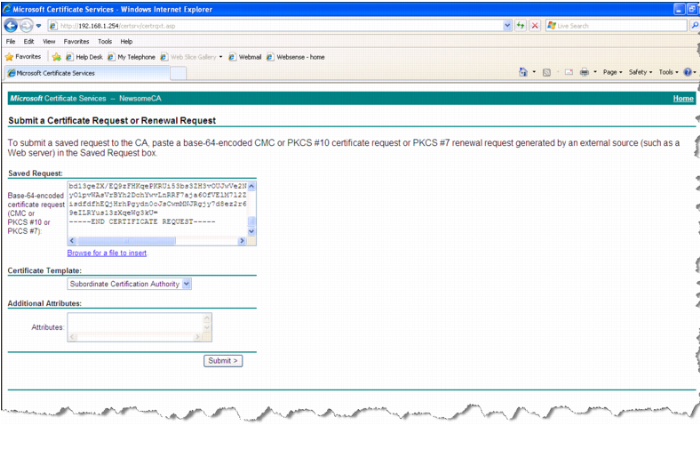Open the Help menu
Viewport: 700px width, 449px height.
126,42
